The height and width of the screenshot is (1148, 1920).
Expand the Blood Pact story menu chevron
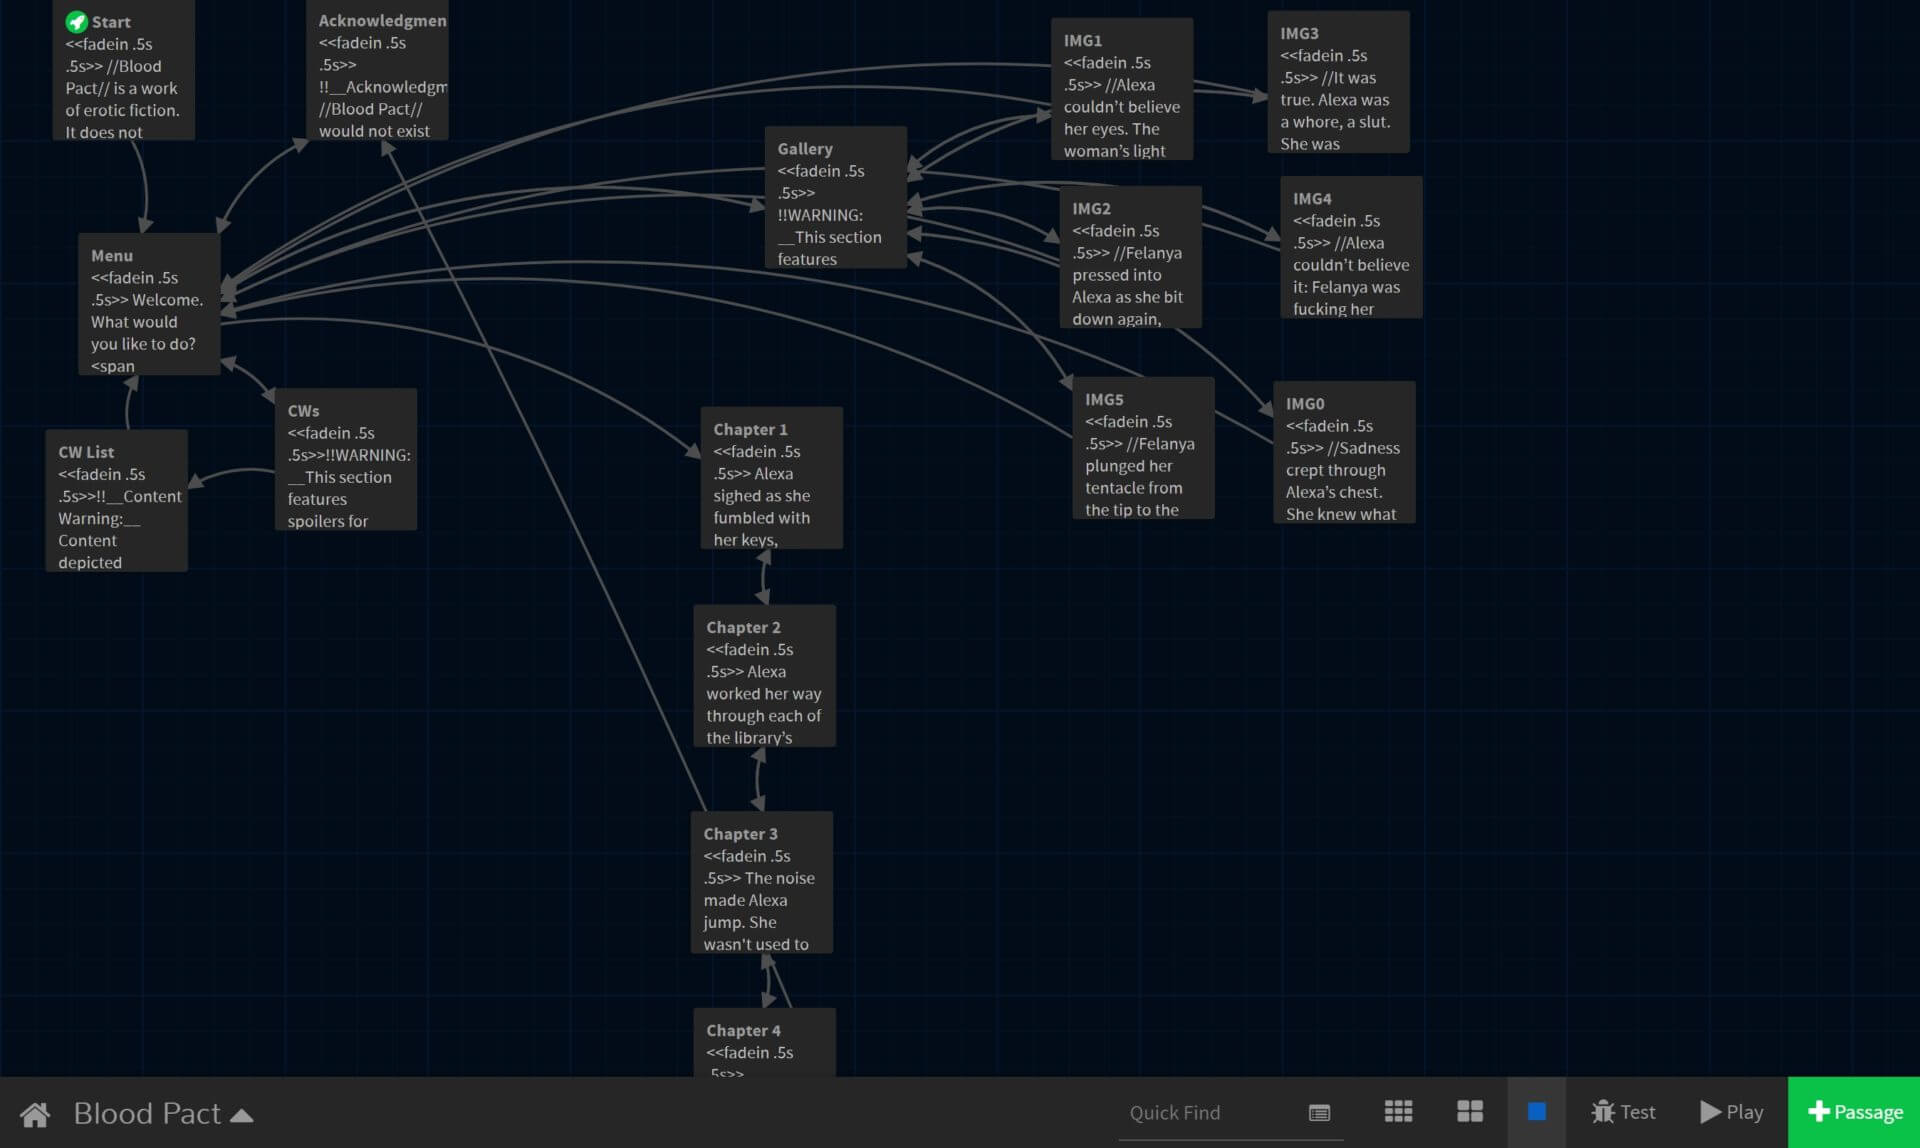click(241, 1115)
